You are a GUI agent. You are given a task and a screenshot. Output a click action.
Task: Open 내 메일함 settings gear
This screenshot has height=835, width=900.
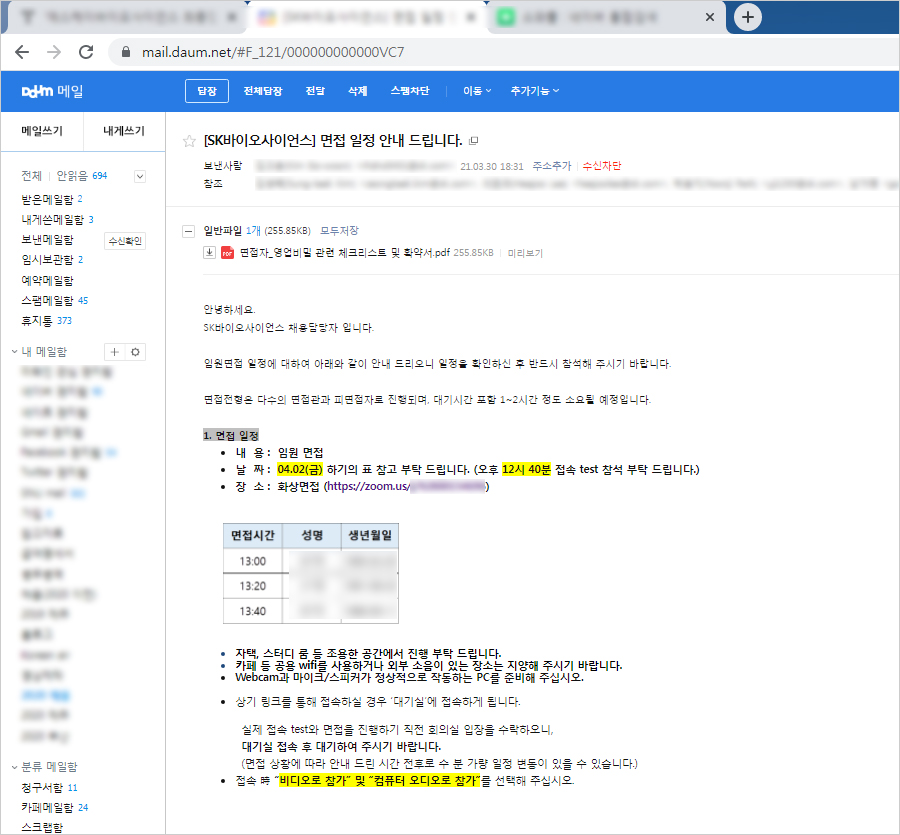pos(135,352)
